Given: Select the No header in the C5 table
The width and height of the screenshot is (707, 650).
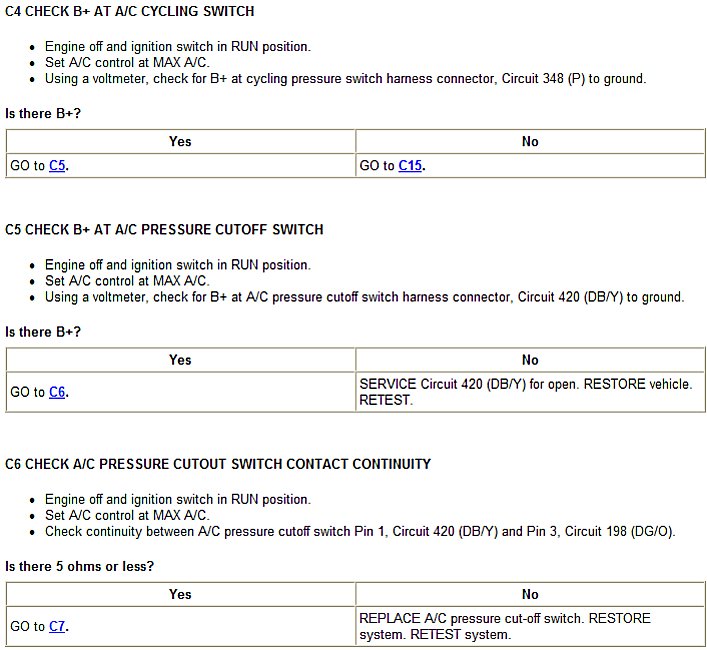Looking at the screenshot, I should [x=530, y=360].
